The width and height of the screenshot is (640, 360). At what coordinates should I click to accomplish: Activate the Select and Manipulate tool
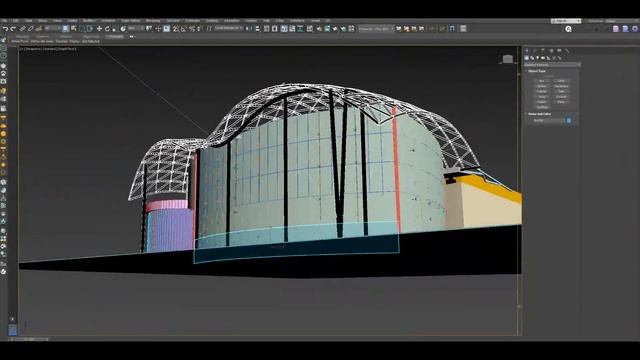(158, 29)
